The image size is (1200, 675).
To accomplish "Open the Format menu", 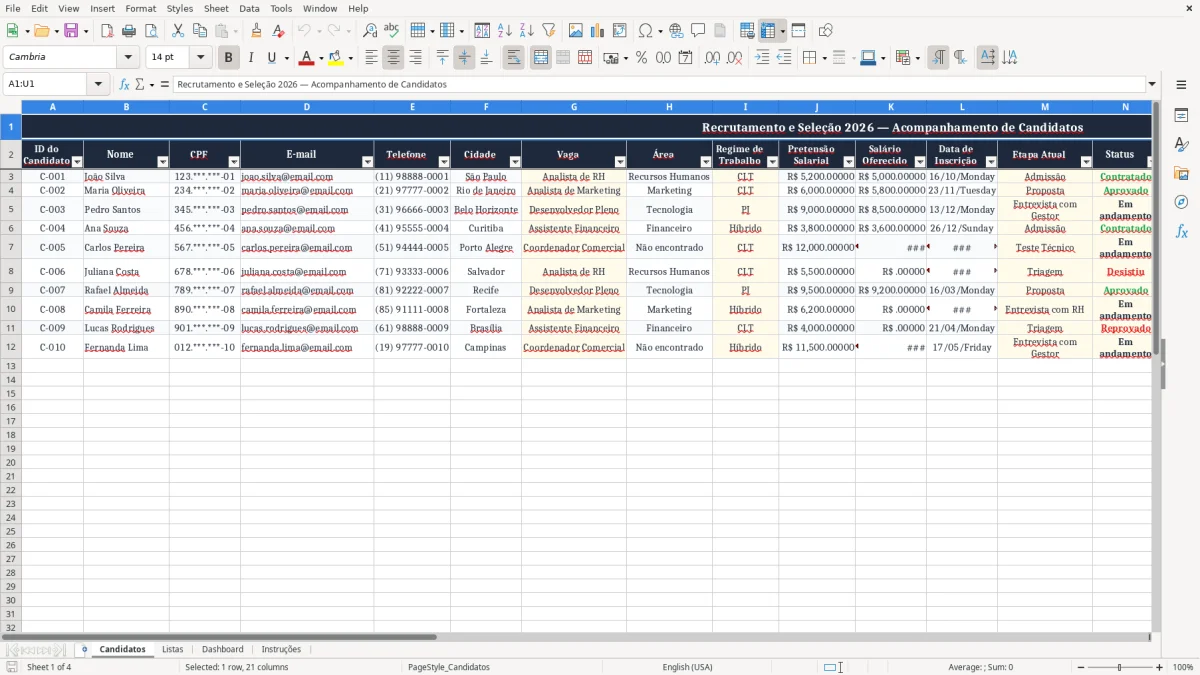I will pyautogui.click(x=141, y=8).
